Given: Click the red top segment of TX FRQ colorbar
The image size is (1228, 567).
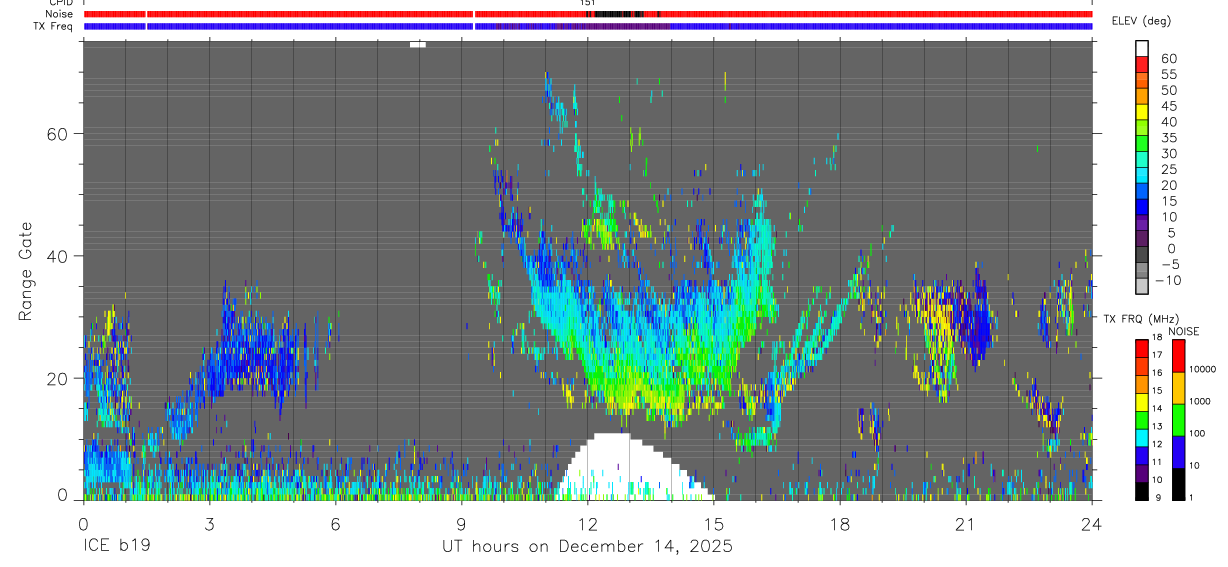Looking at the screenshot, I should 1143,348.
